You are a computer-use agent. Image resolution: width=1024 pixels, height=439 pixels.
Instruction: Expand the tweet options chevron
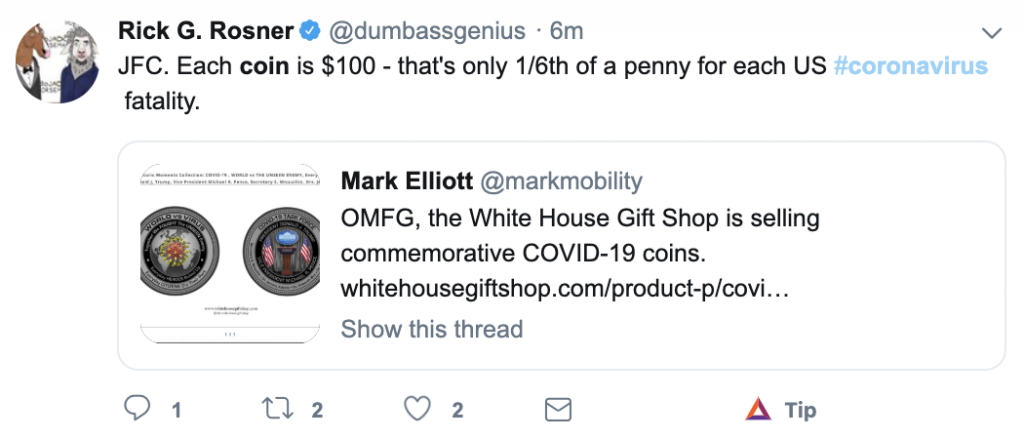coord(992,33)
